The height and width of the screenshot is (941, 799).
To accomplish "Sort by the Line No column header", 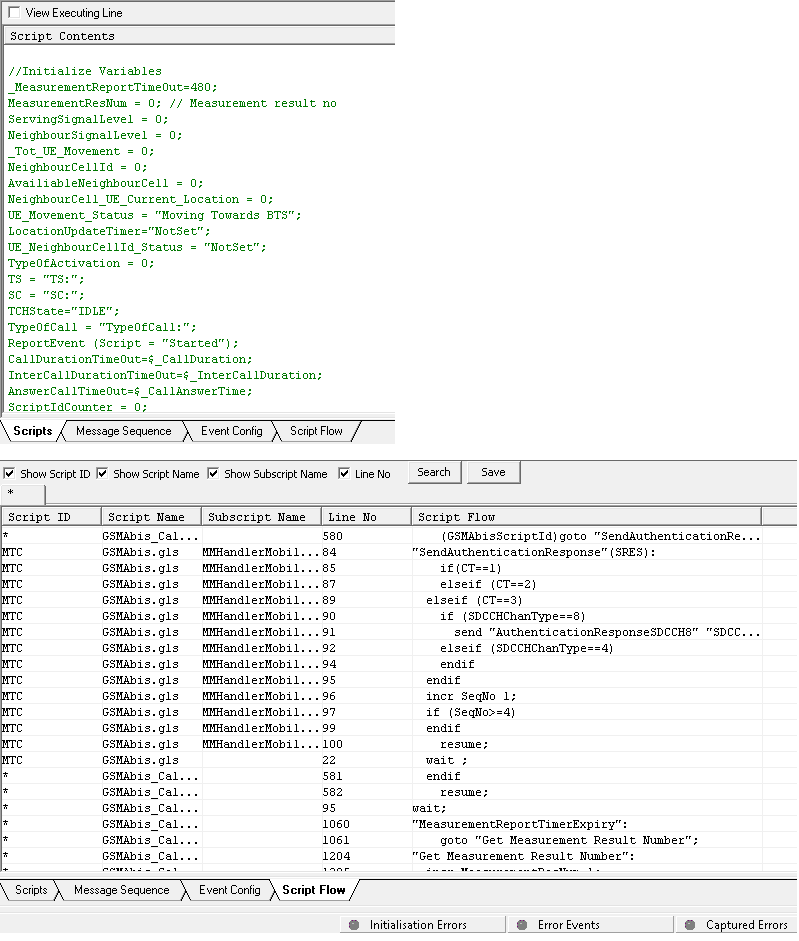I will pos(365,517).
